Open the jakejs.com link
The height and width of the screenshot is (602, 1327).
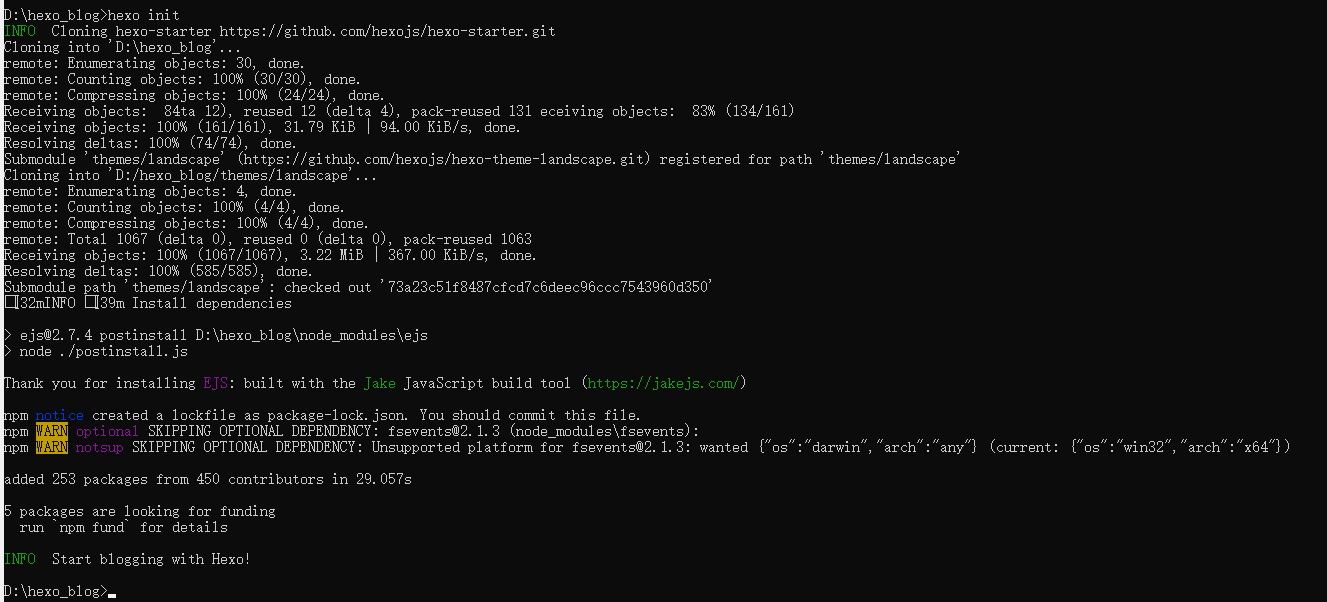(x=662, y=383)
